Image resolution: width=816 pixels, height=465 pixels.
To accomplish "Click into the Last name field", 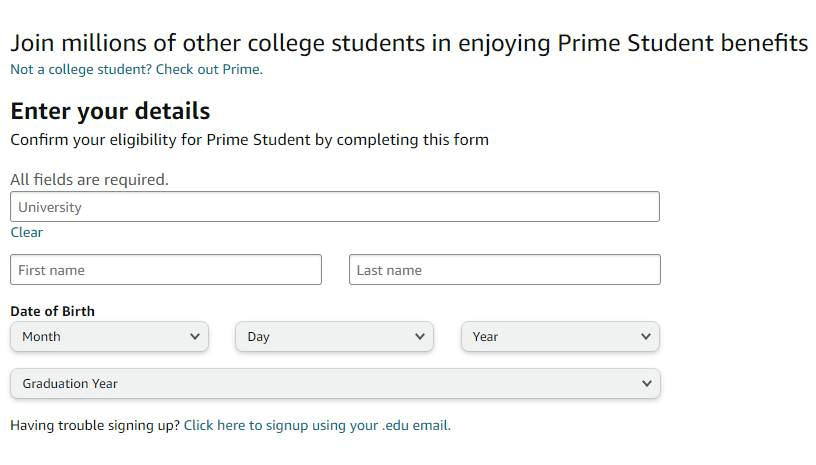I will click(504, 270).
